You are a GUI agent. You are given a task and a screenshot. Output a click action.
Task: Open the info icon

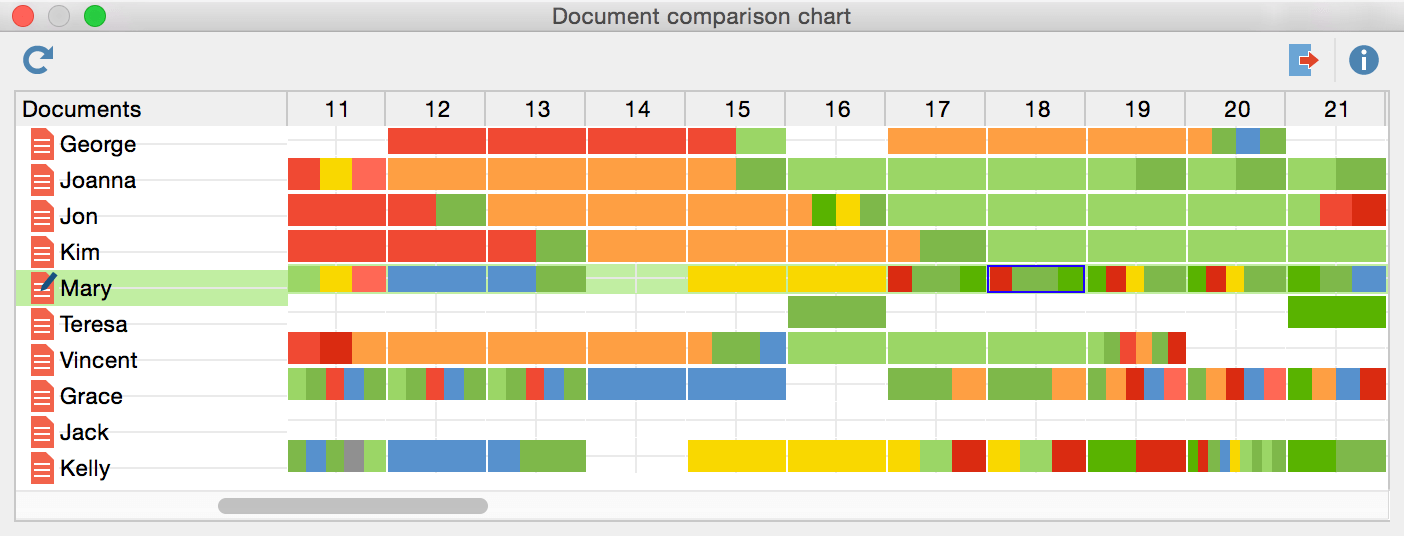click(1364, 61)
